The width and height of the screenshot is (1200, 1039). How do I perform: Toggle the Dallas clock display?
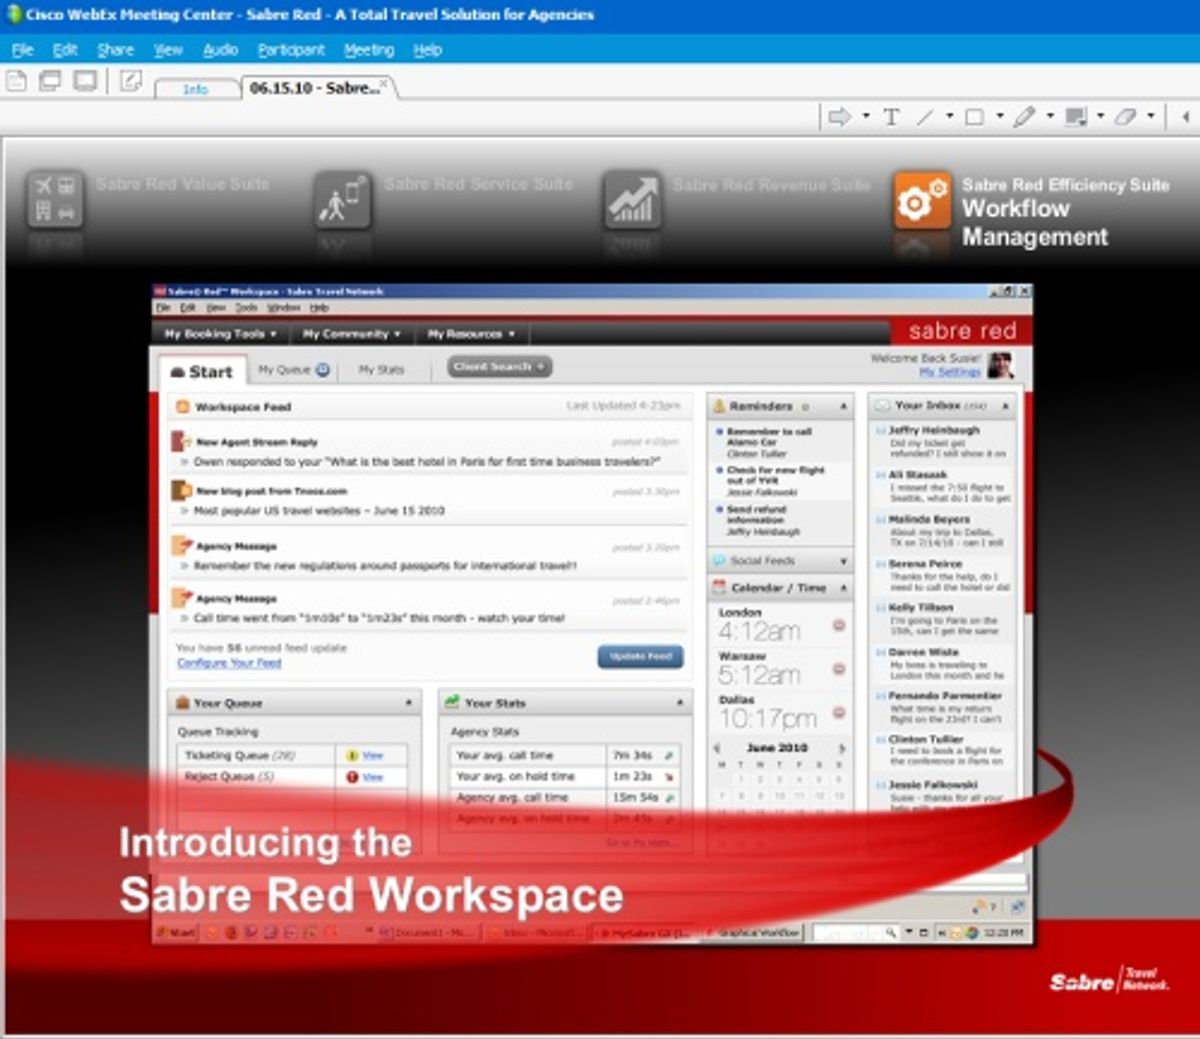pyautogui.click(x=840, y=710)
